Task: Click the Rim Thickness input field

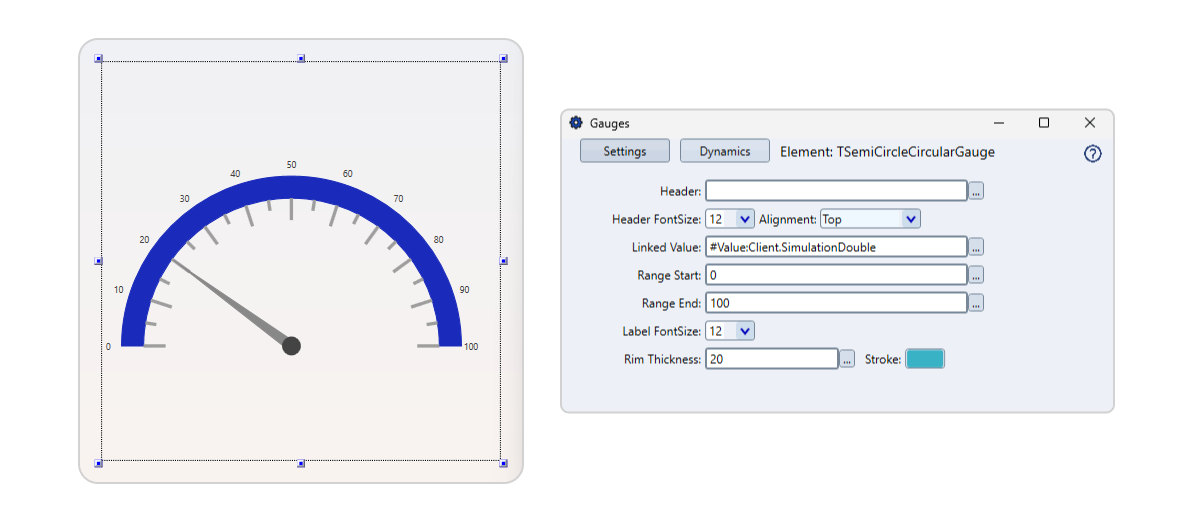Action: point(771,359)
